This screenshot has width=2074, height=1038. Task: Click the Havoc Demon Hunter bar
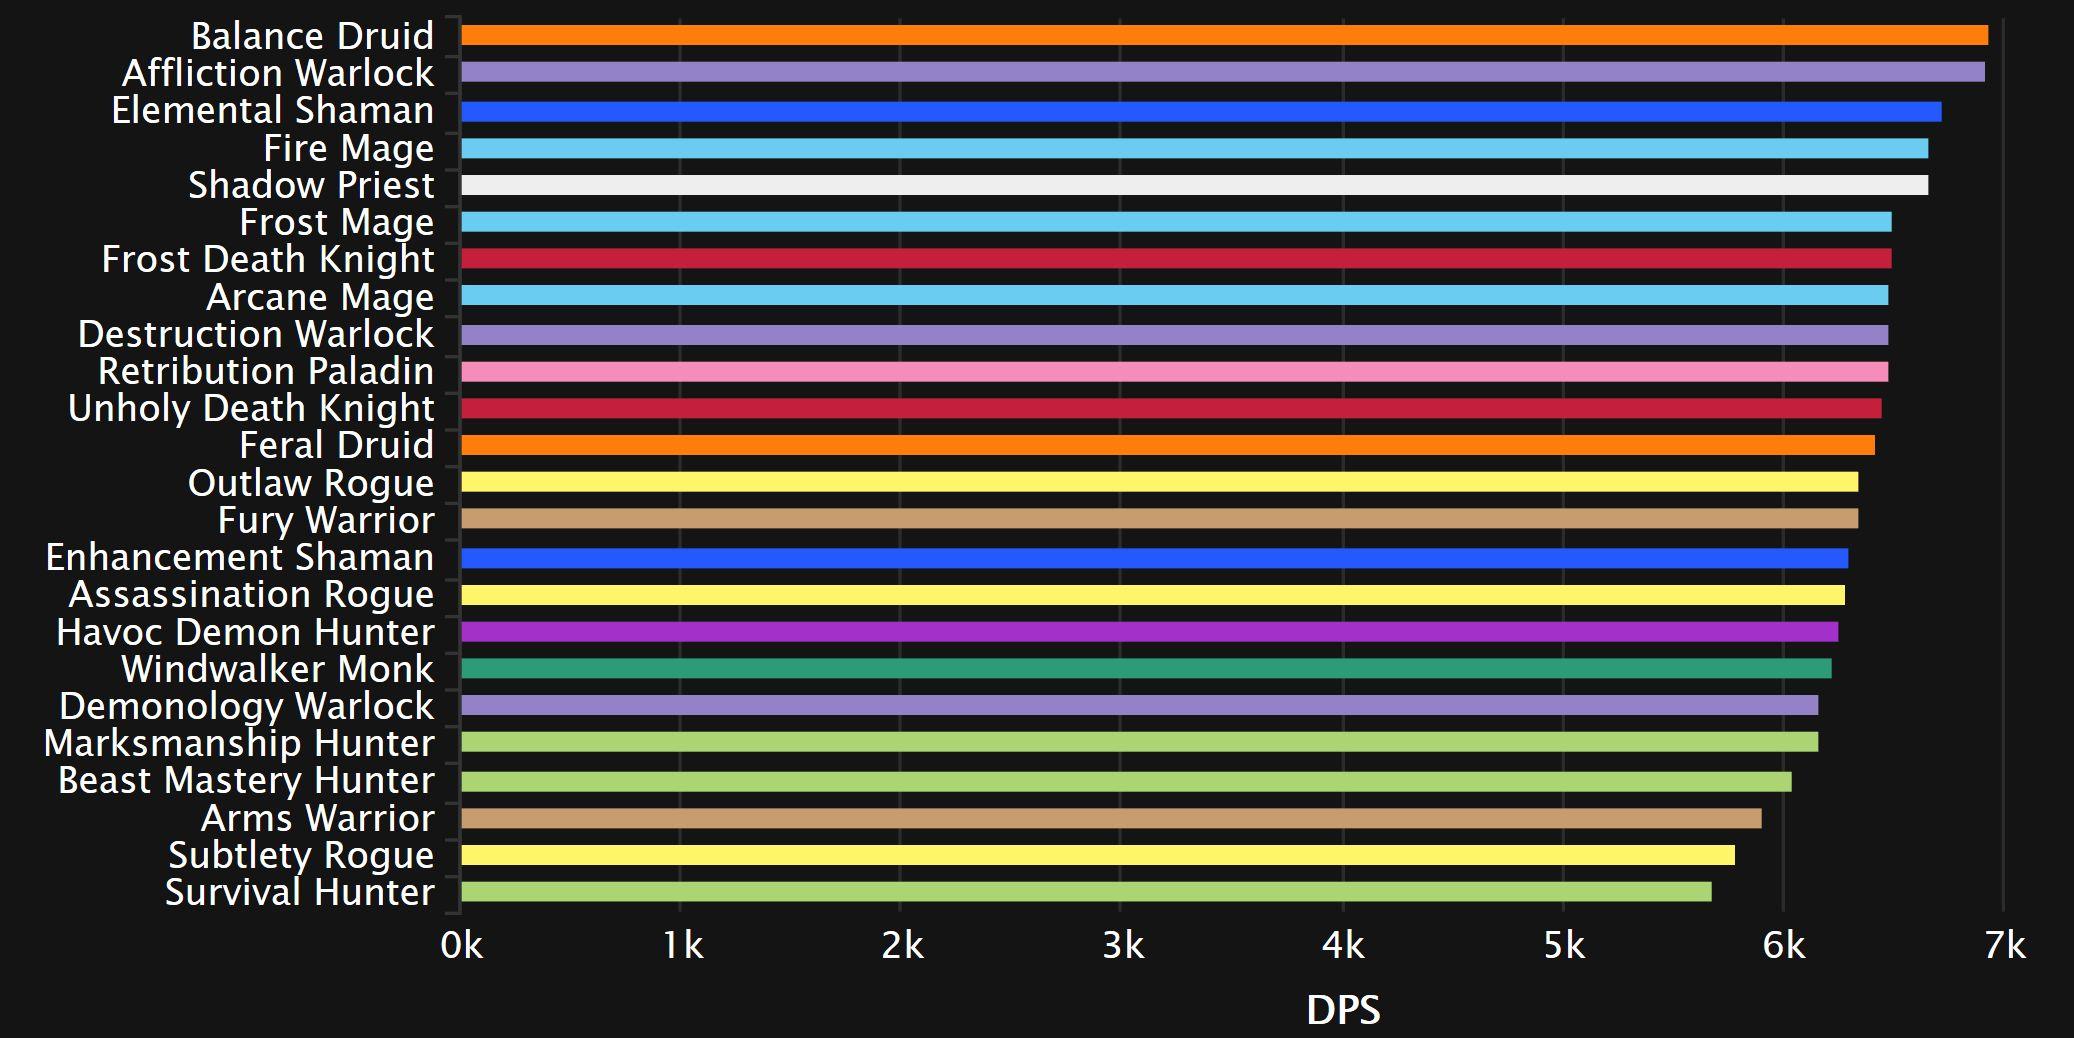coord(1149,632)
